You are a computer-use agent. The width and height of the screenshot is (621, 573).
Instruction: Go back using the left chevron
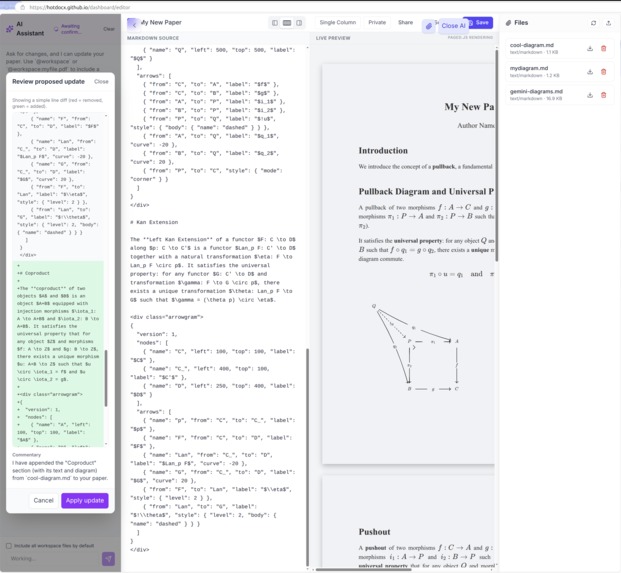tap(133, 24)
